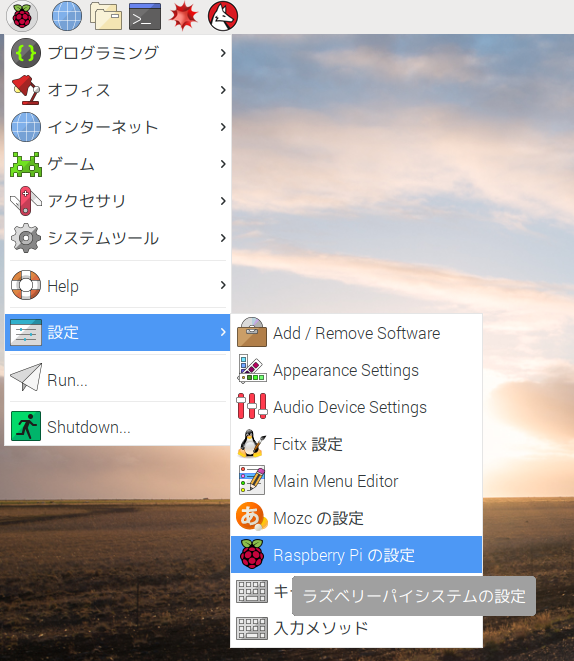Select the highlighted 設定 menu entry
Viewport: 574px width, 661px height.
(118, 332)
